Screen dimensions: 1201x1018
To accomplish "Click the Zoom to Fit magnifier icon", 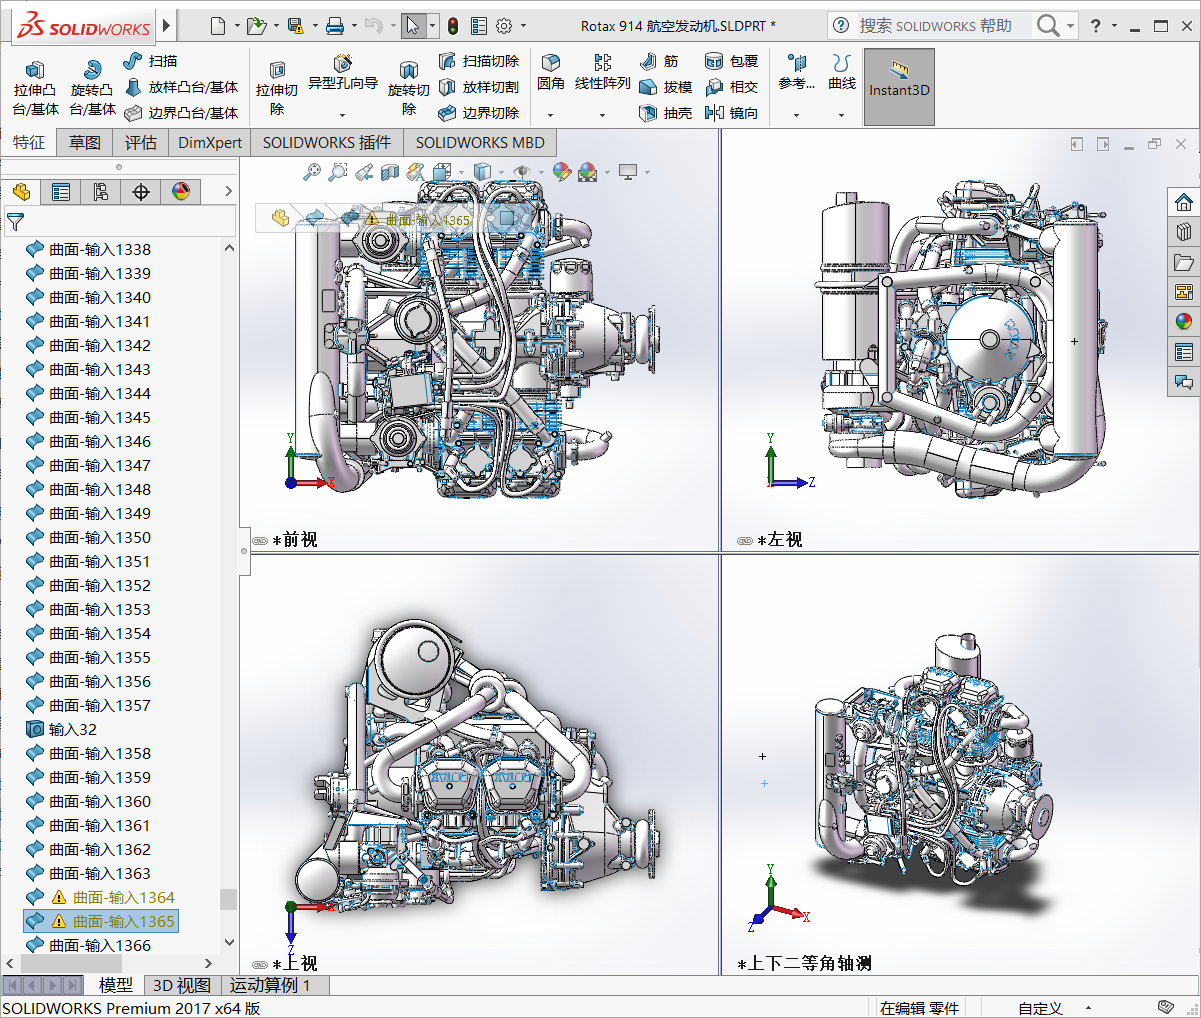I will [x=312, y=172].
